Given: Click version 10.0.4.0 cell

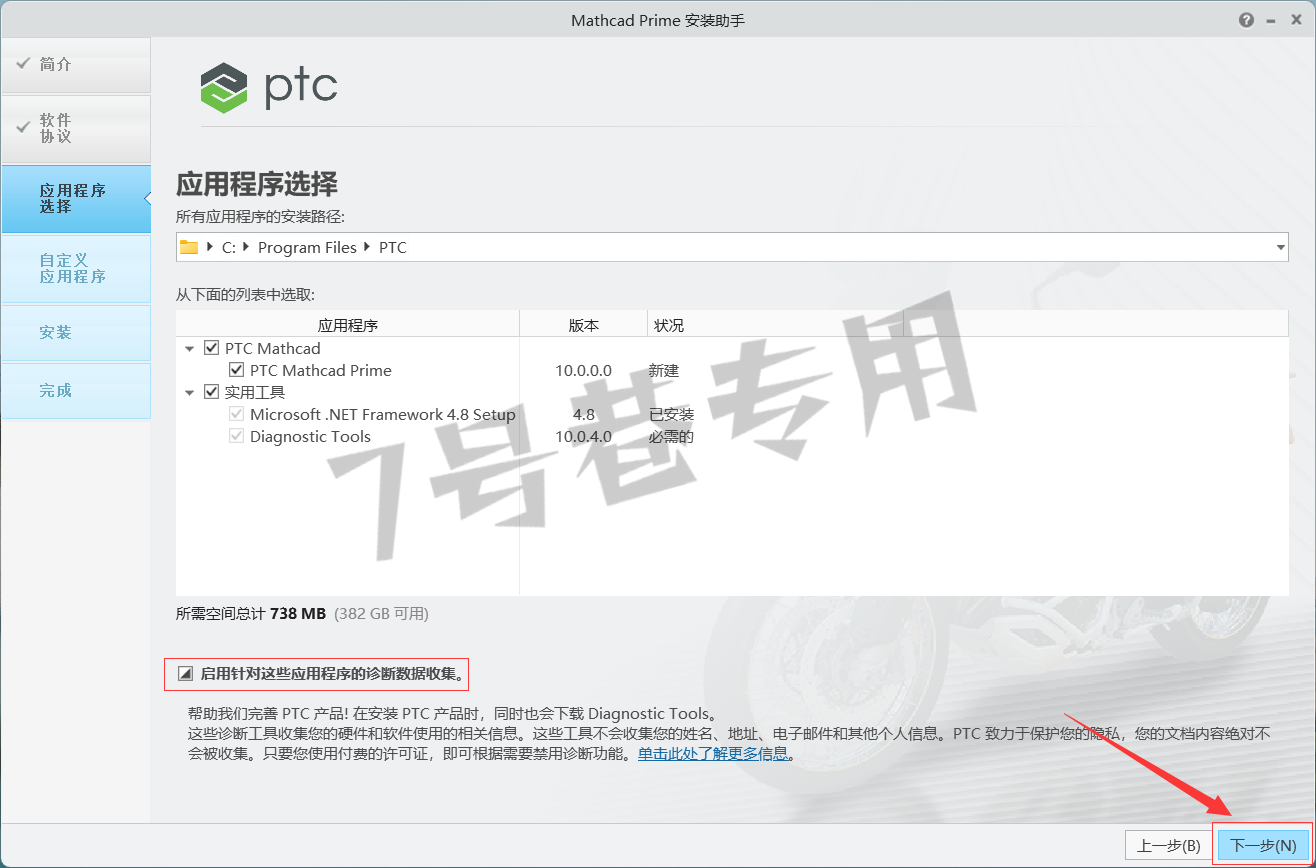Looking at the screenshot, I should tap(584, 436).
